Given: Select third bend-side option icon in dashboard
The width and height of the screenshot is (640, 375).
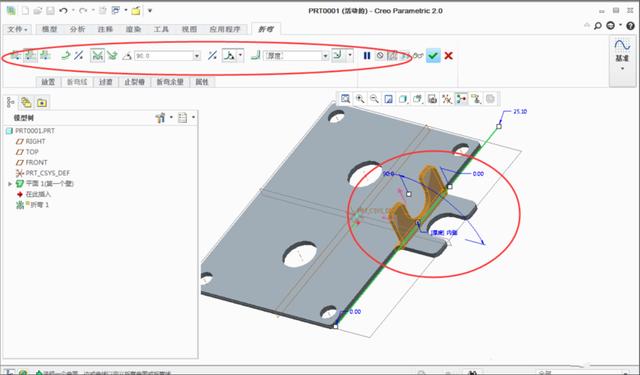Looking at the screenshot, I should click(45, 55).
